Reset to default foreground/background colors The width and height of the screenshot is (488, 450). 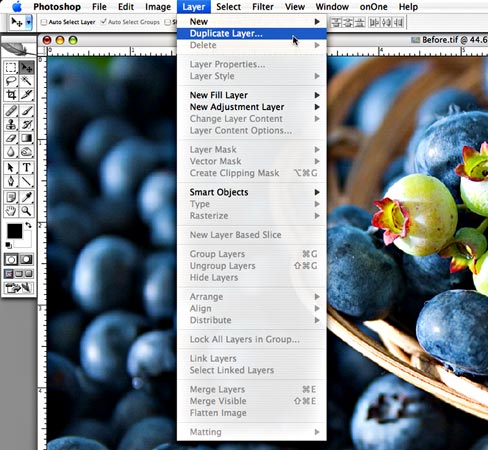(x=9, y=245)
